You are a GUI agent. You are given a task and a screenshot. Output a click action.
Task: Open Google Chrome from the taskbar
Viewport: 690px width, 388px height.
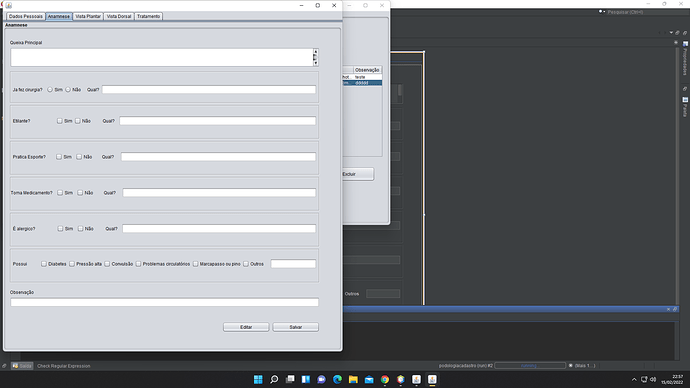coord(385,379)
